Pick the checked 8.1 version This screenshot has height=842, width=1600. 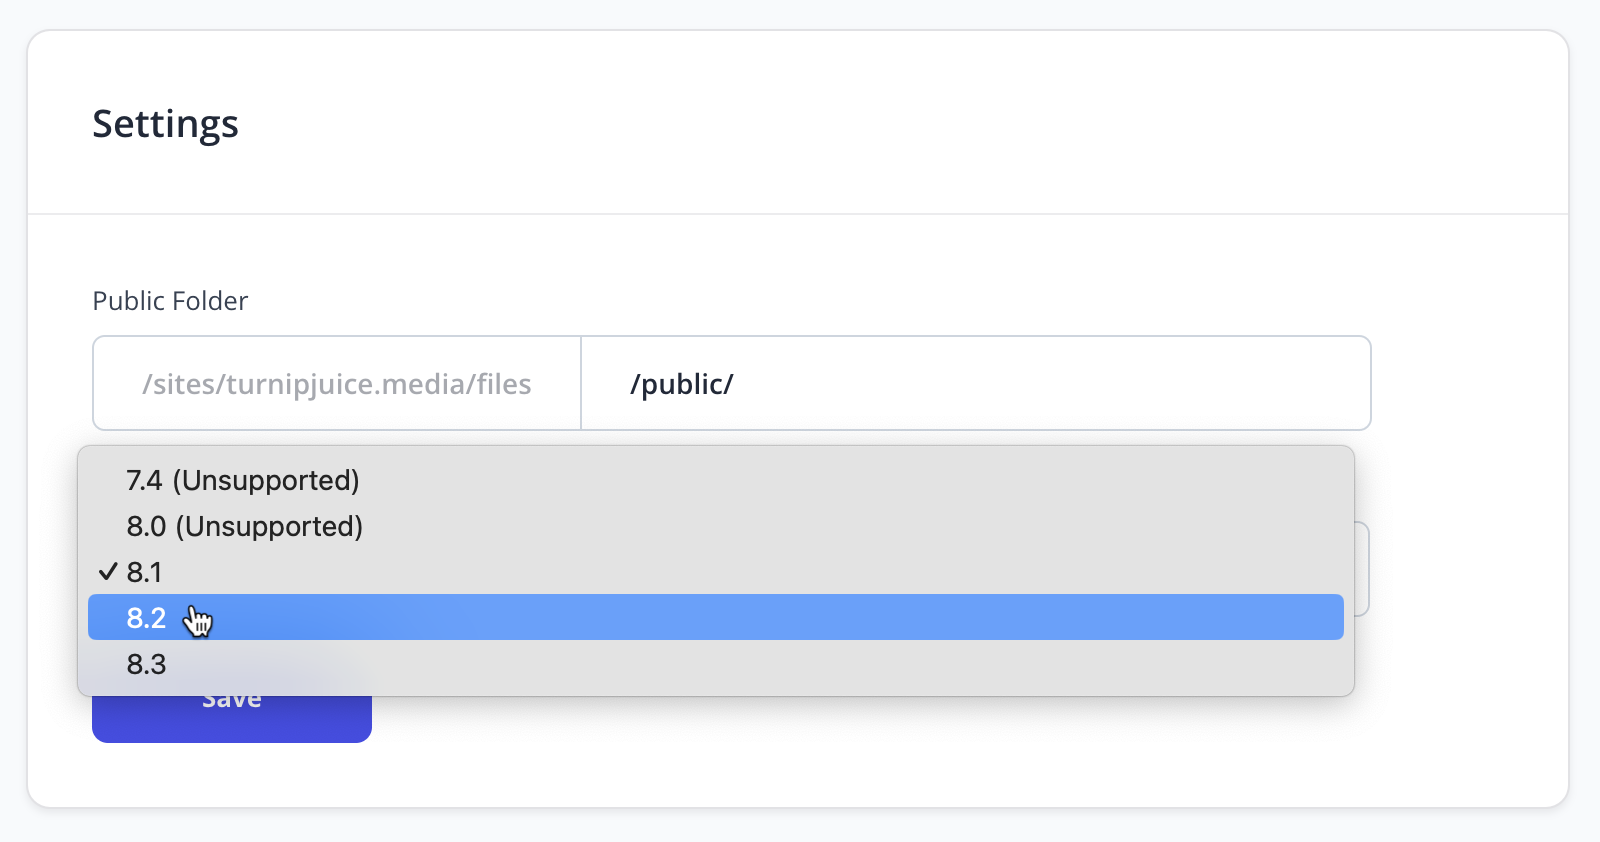click(x=715, y=572)
